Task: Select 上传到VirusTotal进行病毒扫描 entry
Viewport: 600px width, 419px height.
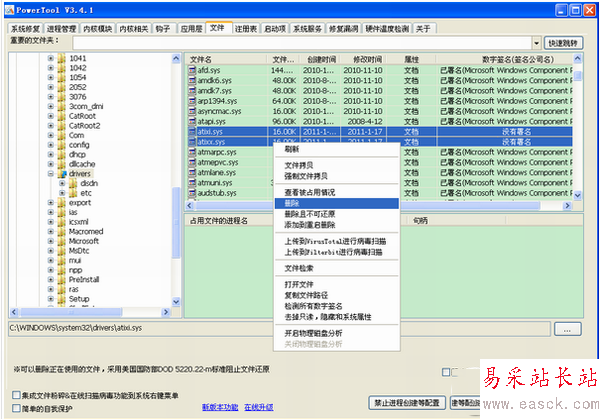Action: click(337, 241)
